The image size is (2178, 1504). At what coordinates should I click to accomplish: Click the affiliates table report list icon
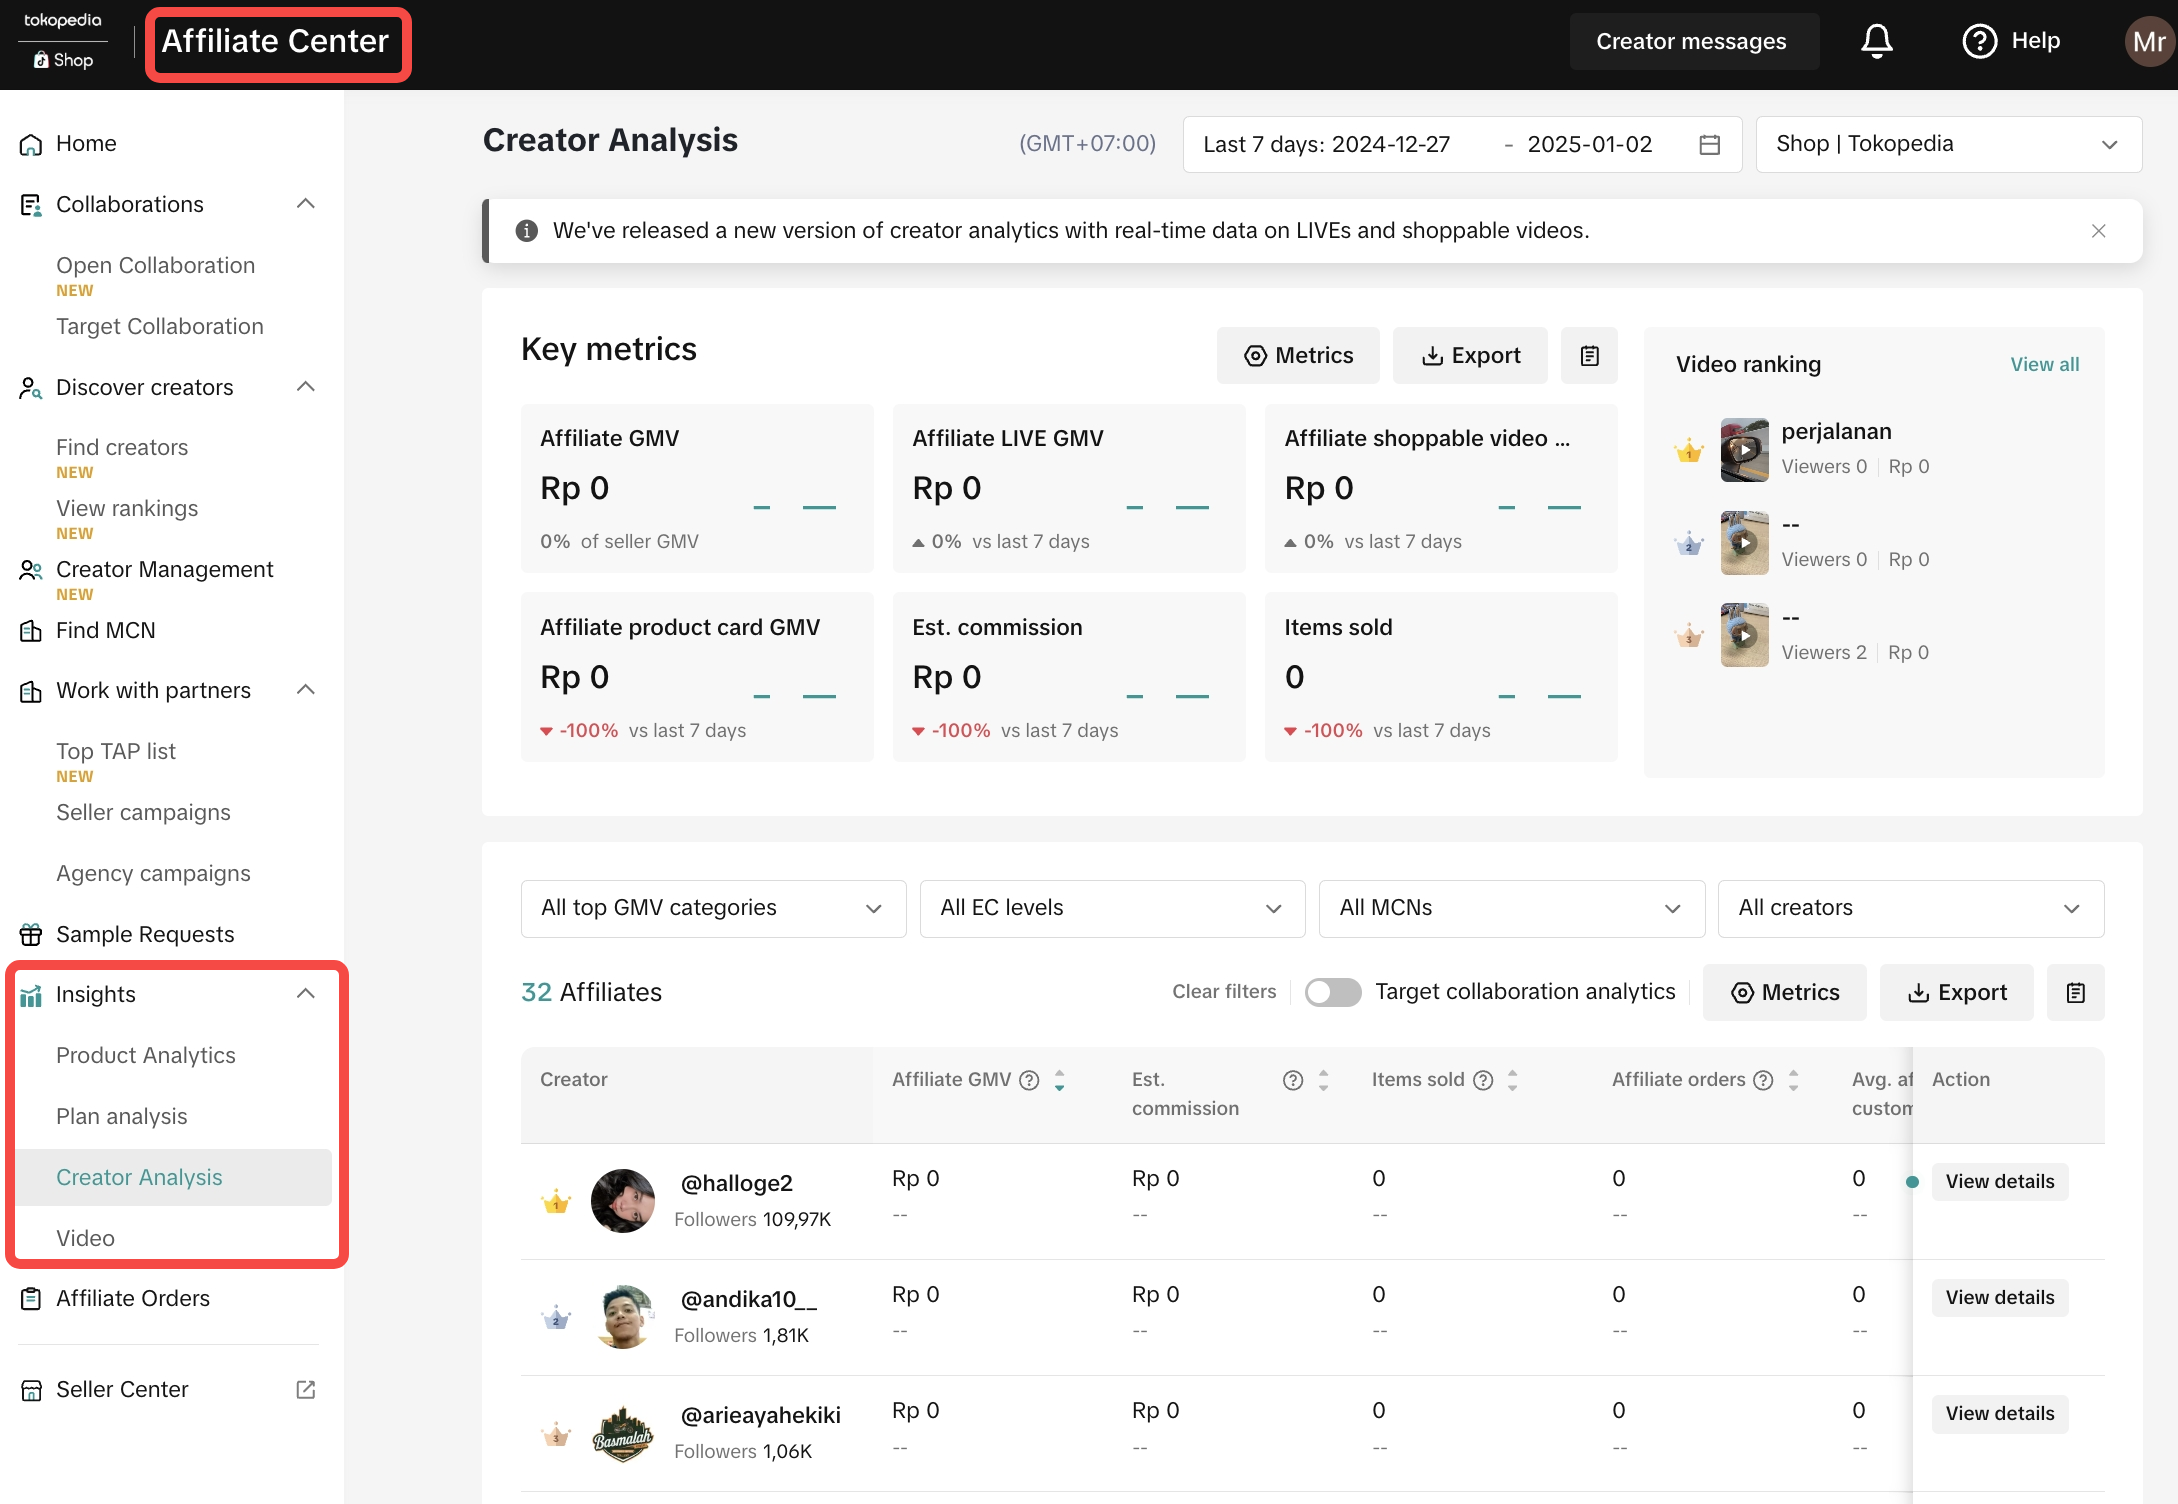[x=2075, y=993]
